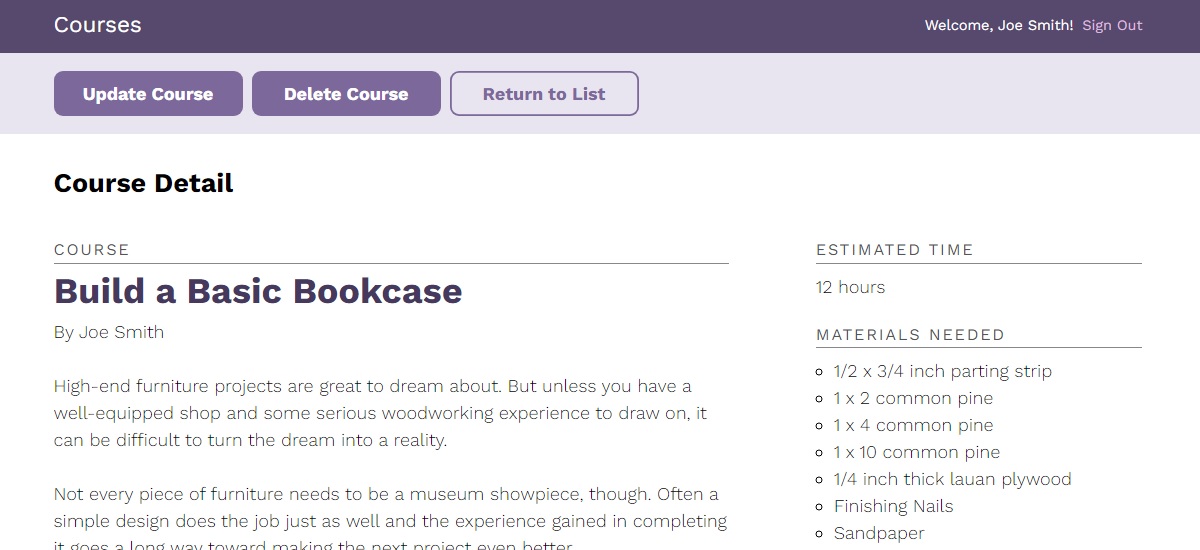Select the 1/4 inch thick lauan plywood item
Viewport: 1200px width, 550px height.
[952, 479]
